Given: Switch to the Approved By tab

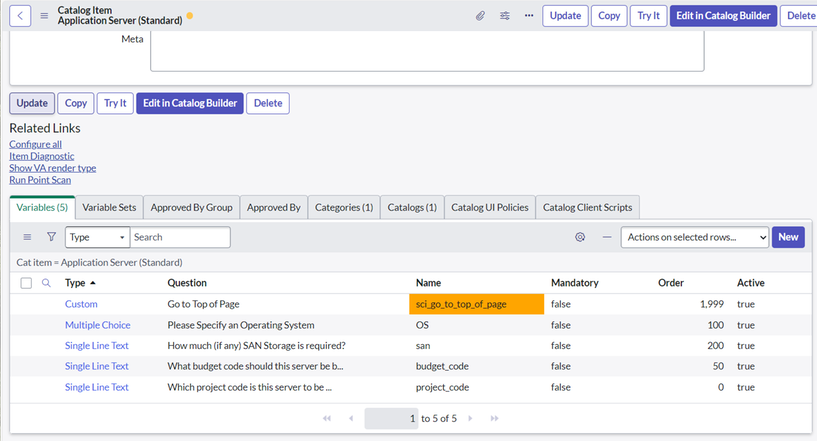Looking at the screenshot, I should coord(274,207).
